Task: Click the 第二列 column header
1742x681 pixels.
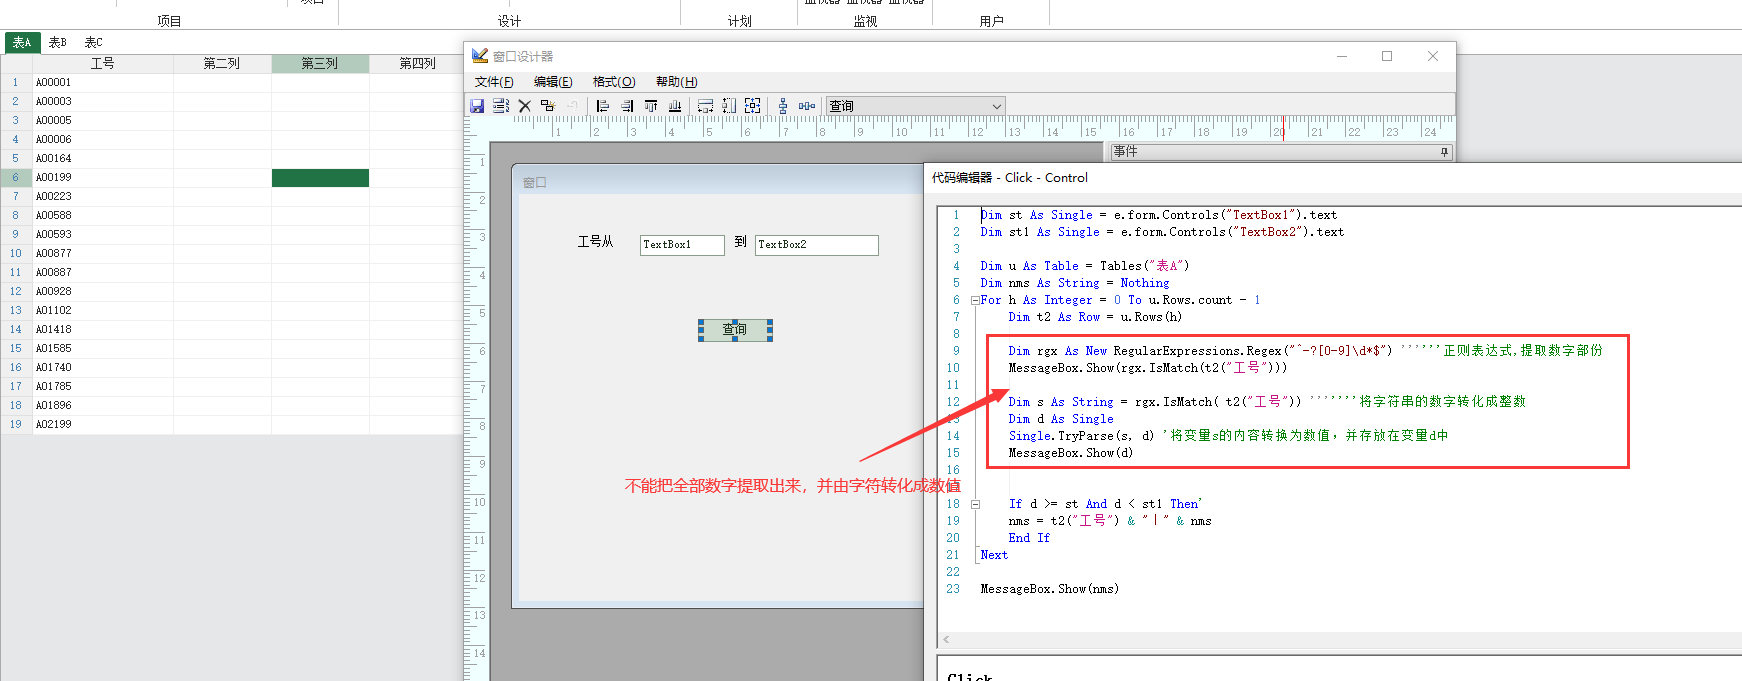Action: (x=222, y=63)
